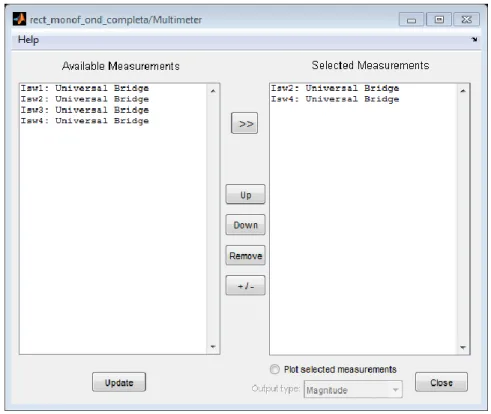The height and width of the screenshot is (414, 491).
Task: Select Isw1: Universal Bridge in Available Measurements
Action: 85,88
